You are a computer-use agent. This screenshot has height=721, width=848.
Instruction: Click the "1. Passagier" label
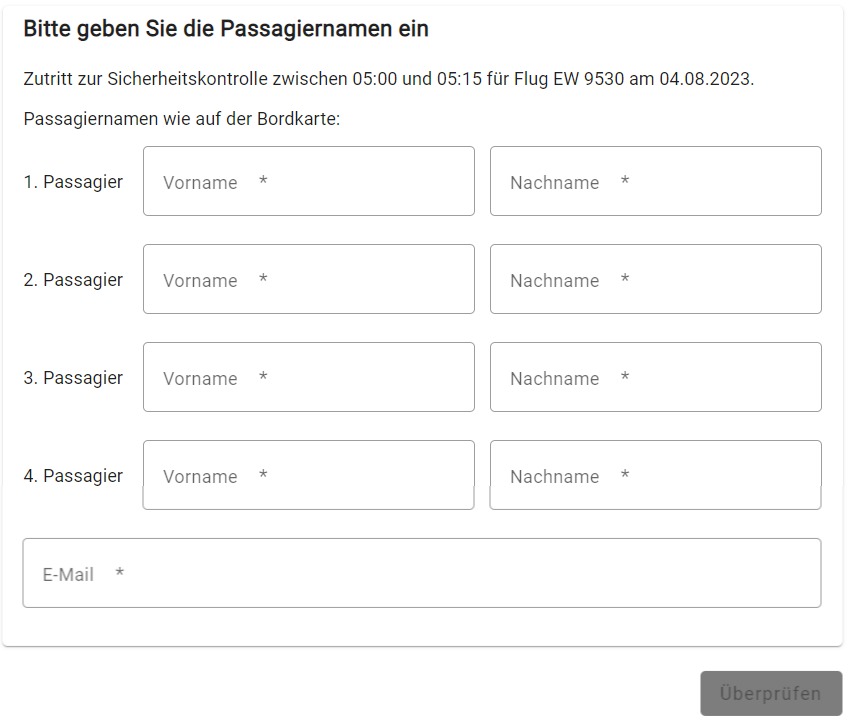[73, 182]
